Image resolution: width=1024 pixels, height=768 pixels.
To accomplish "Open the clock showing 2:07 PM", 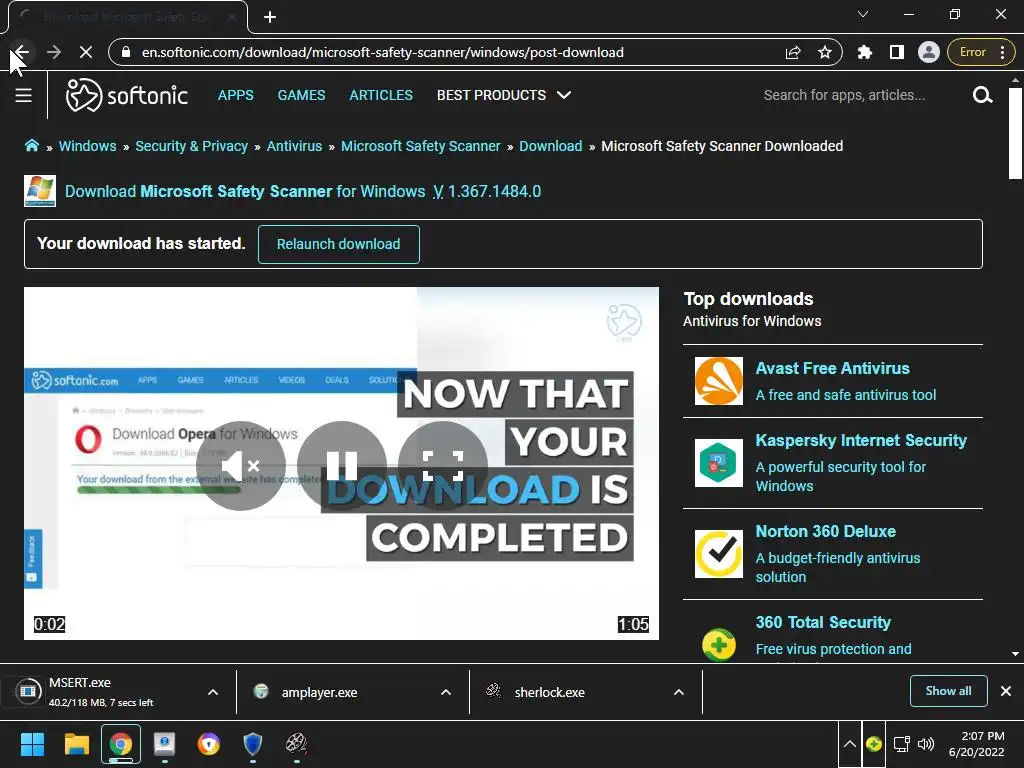I will 977,744.
